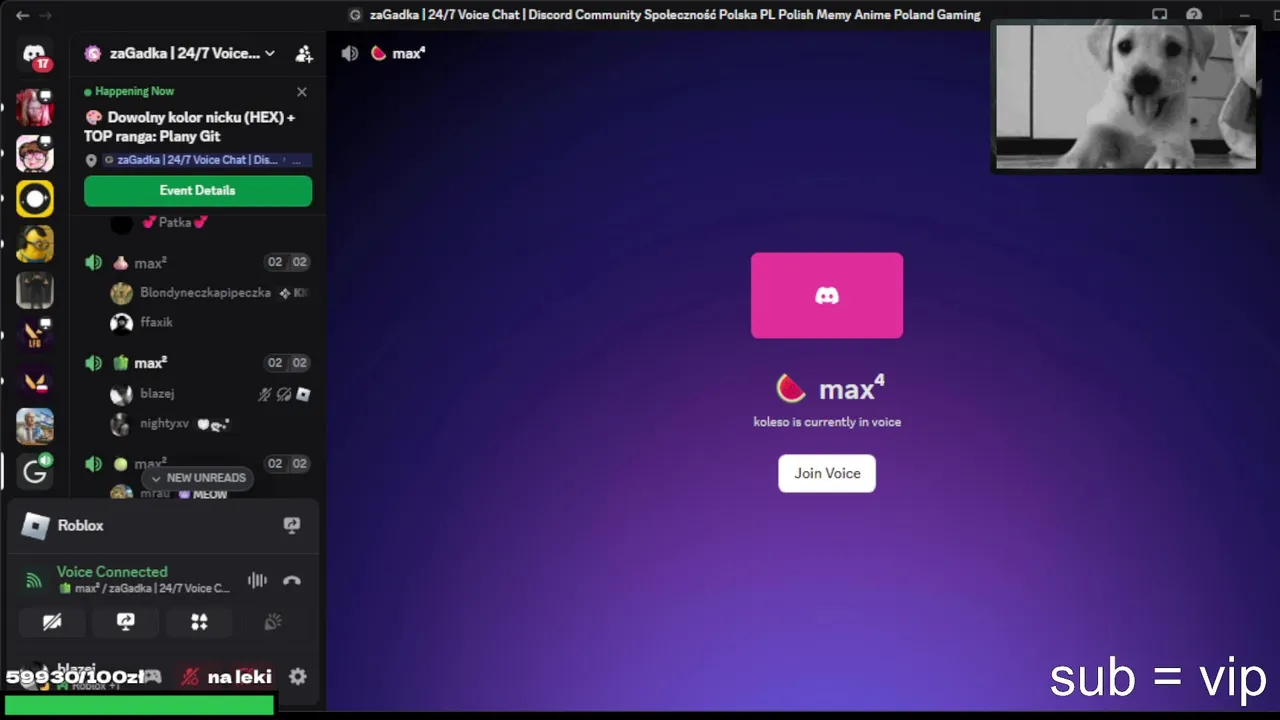1280x720 pixels.
Task: Click the gamepad activity icon in user panel
Action: click(x=152, y=677)
